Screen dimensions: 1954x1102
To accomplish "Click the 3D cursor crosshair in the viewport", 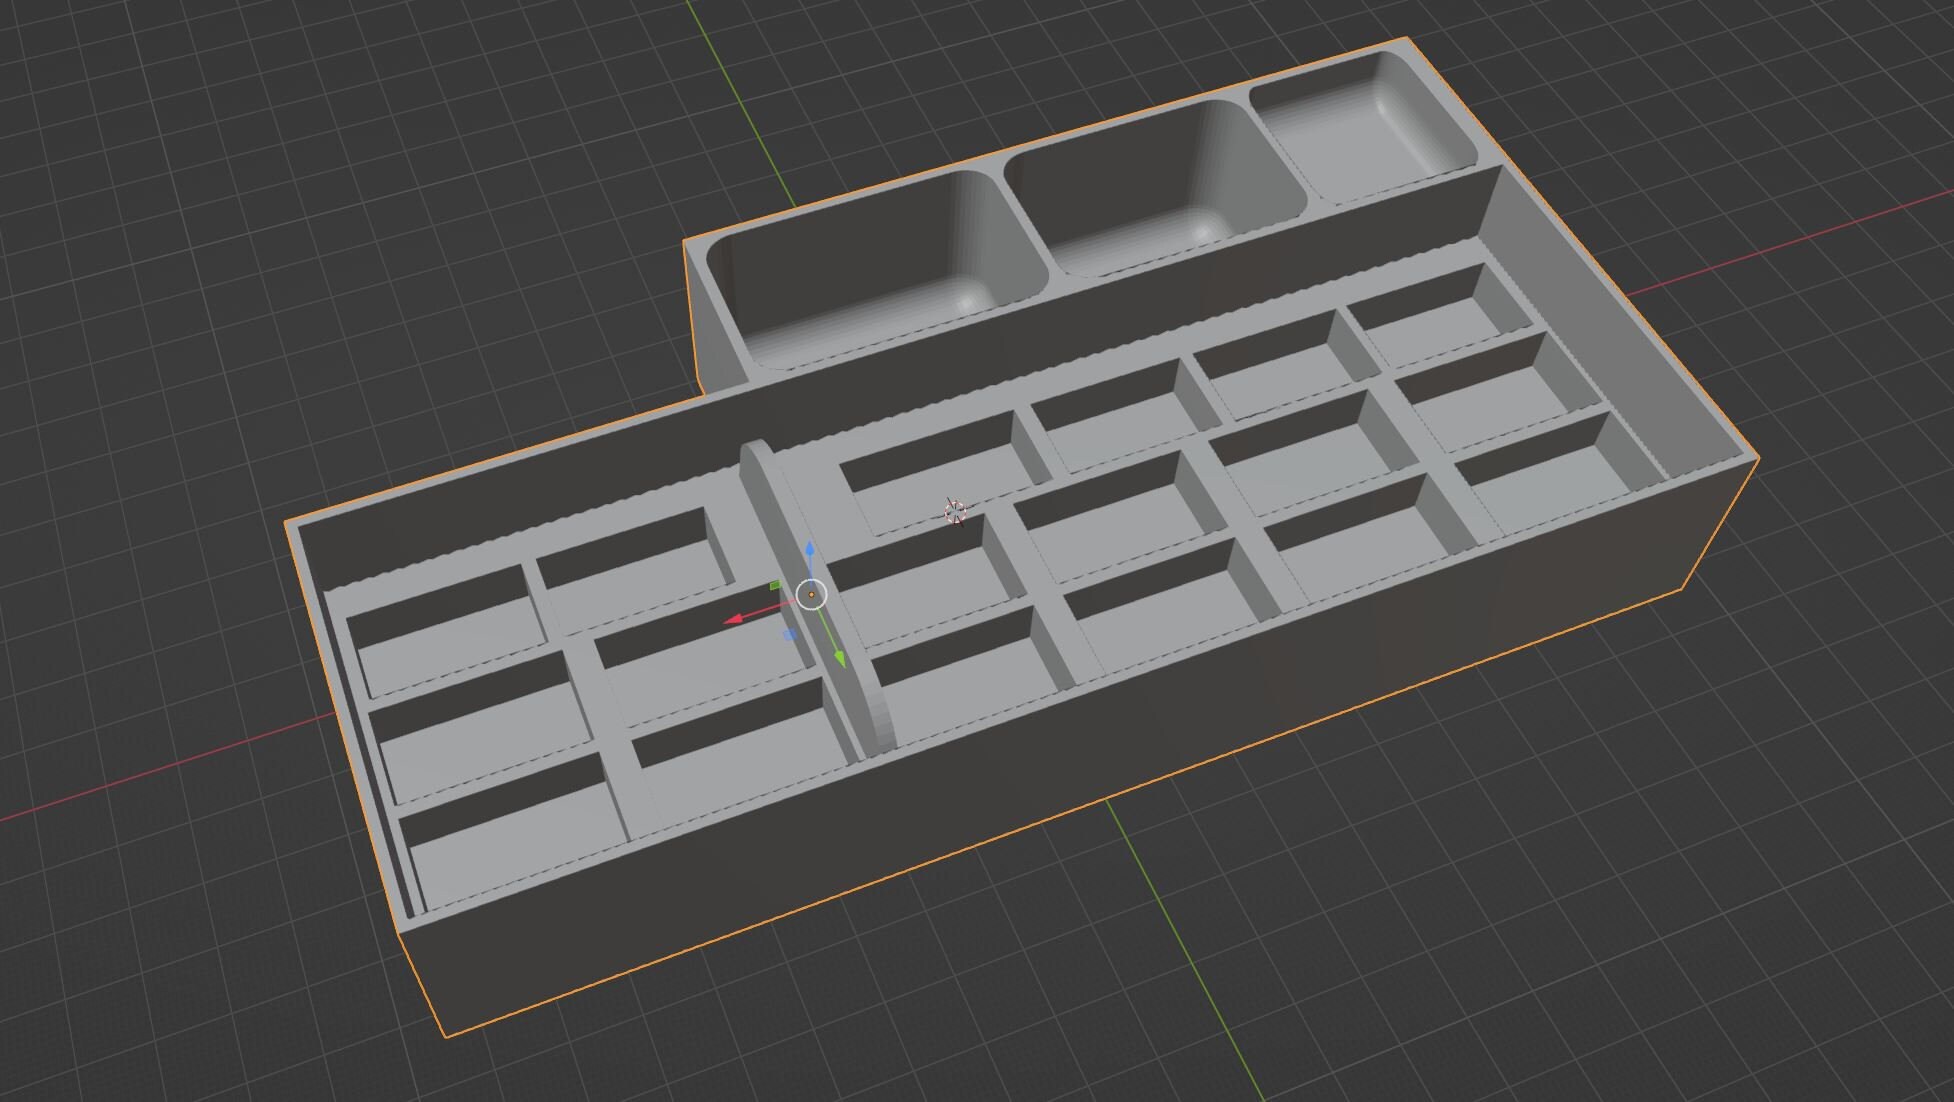I will [x=955, y=512].
